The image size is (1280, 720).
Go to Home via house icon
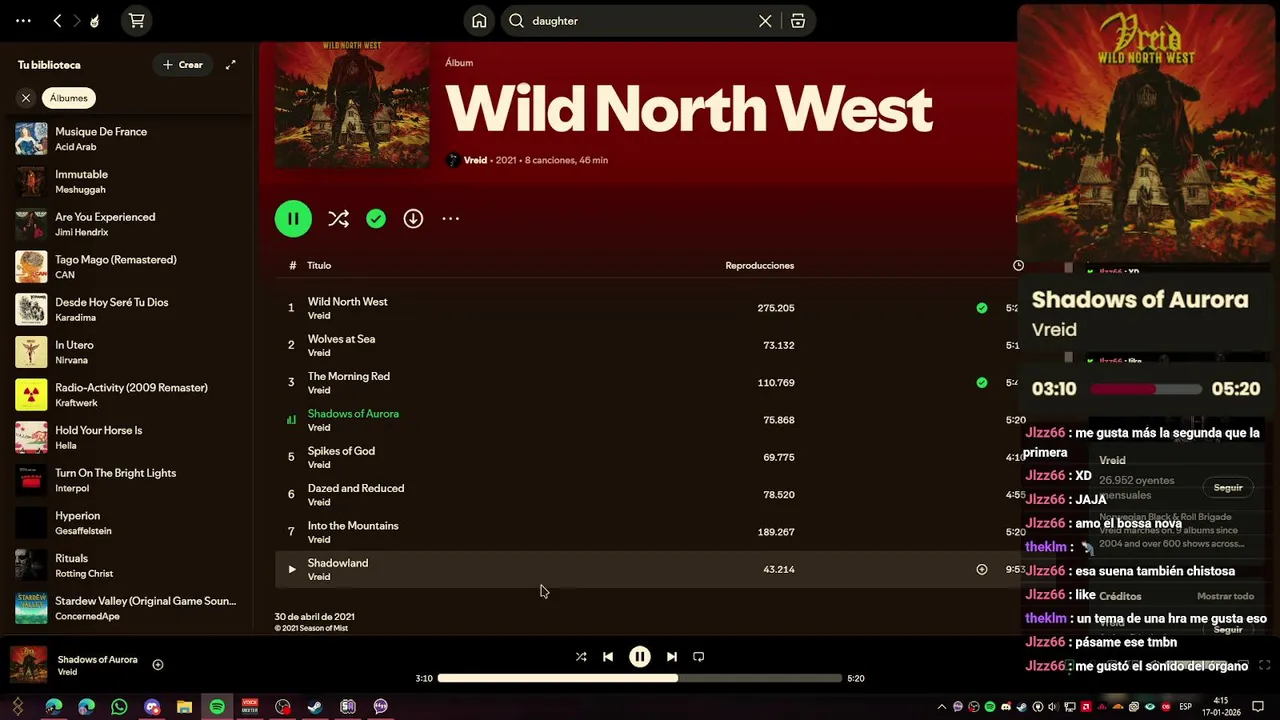click(479, 20)
